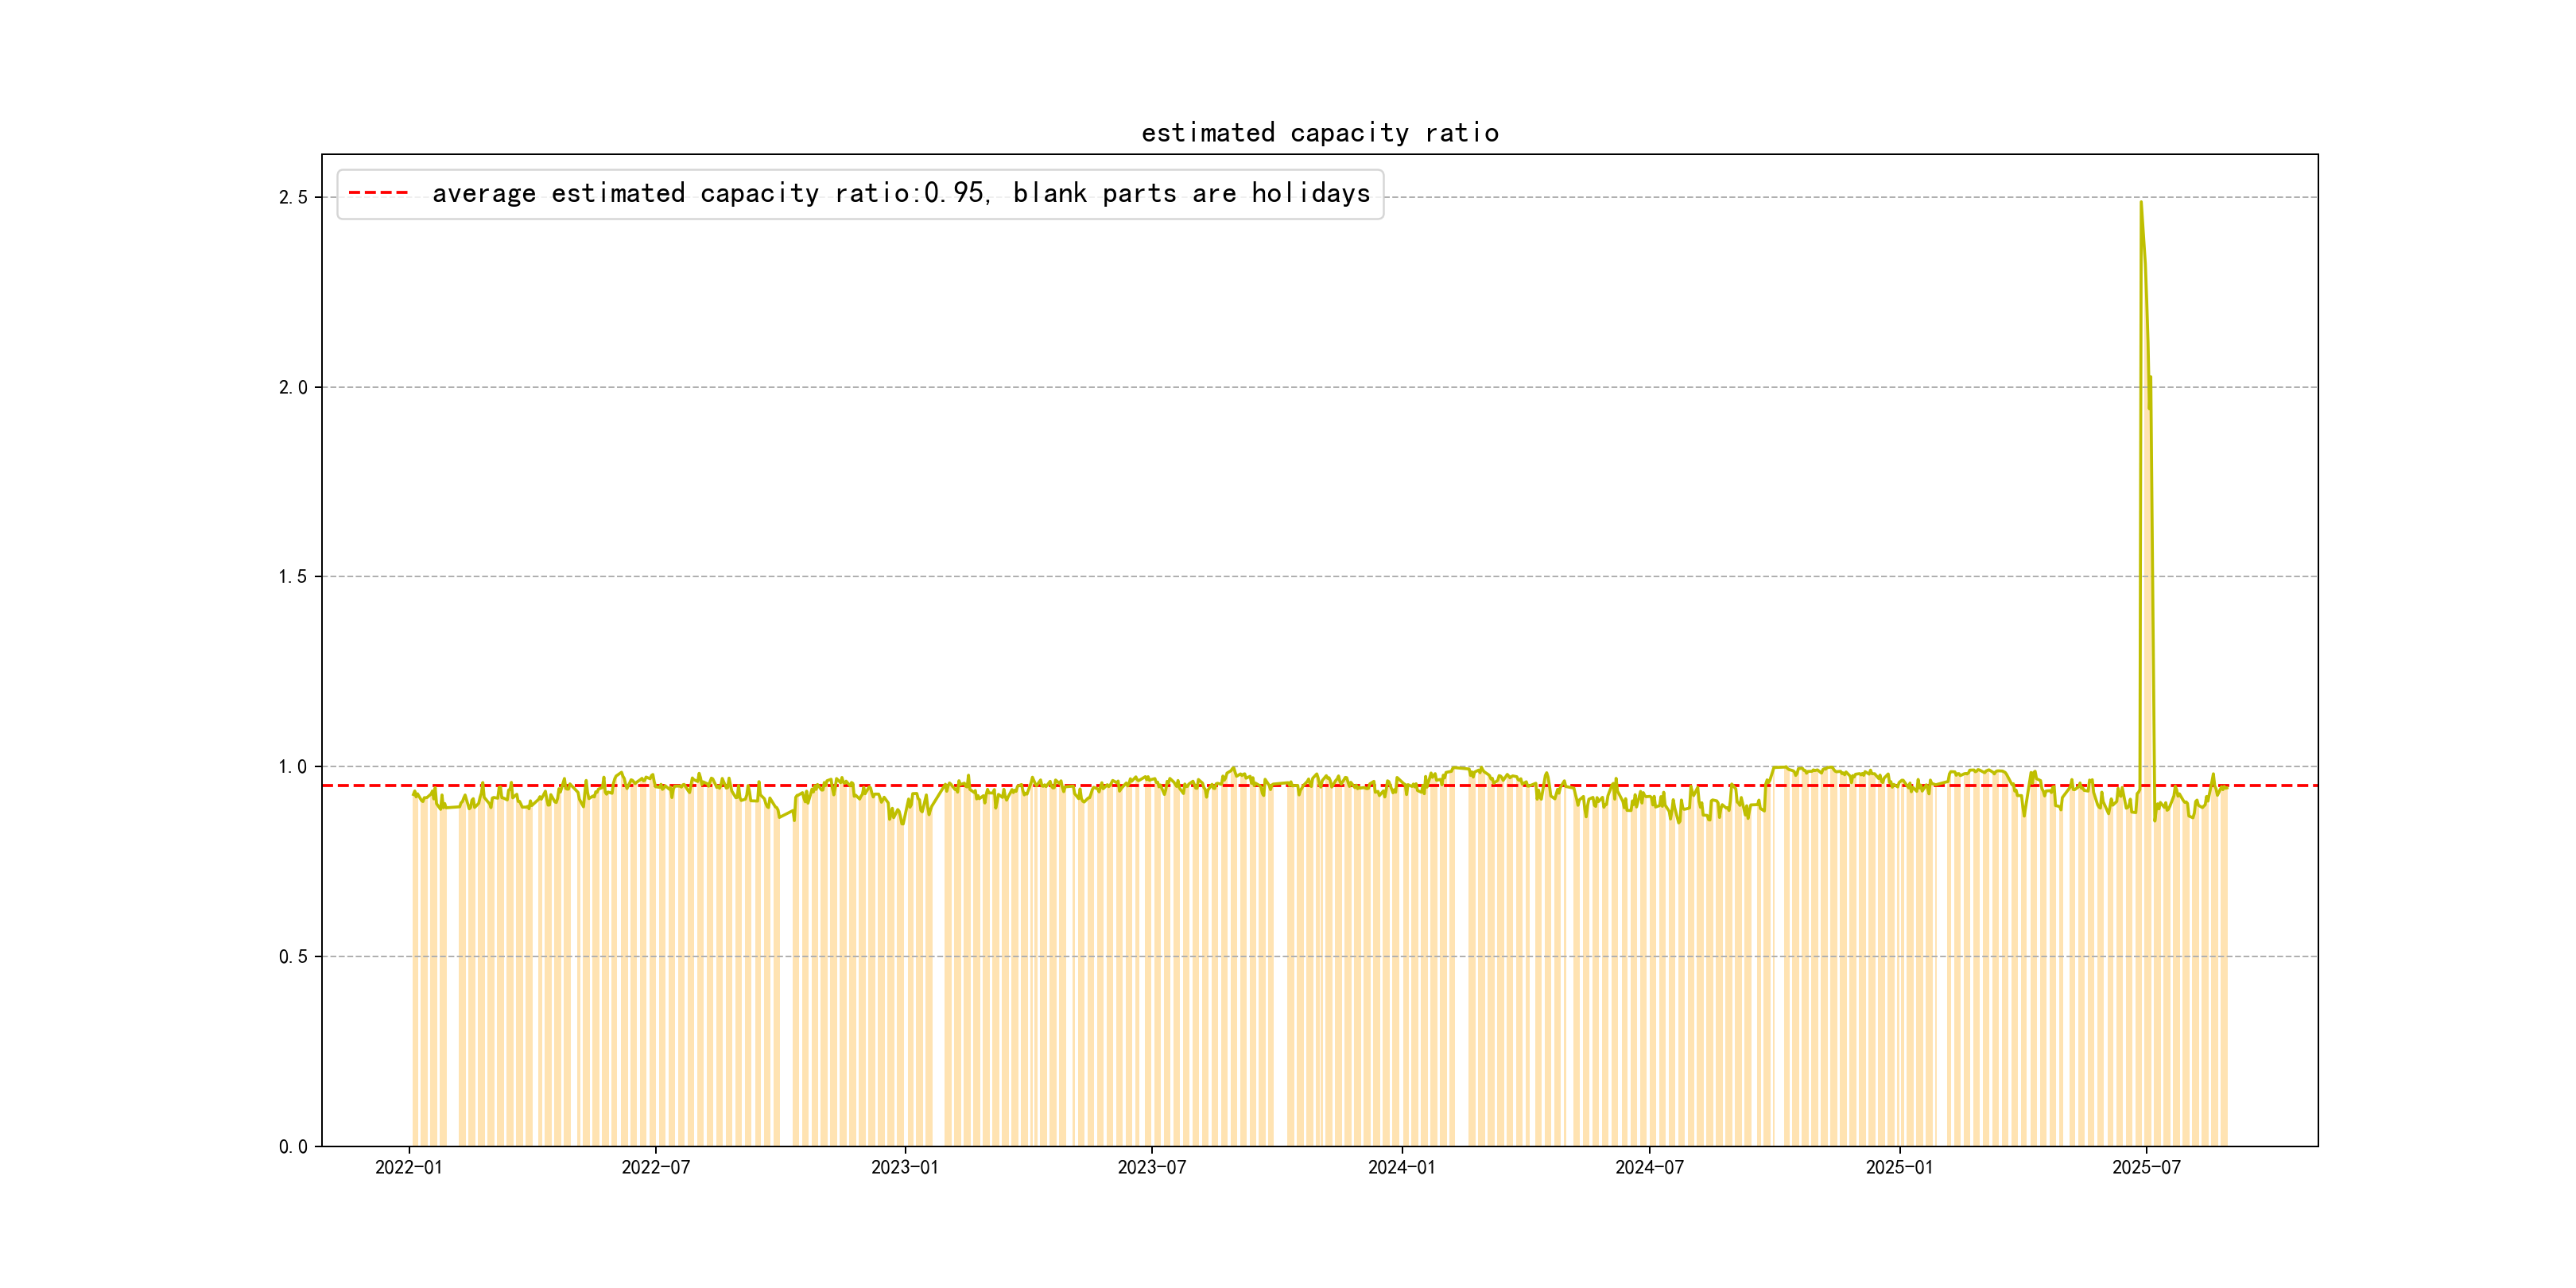Select the 2024-07 x-axis label
The width and height of the screenshot is (2576, 1288).
pyautogui.click(x=1649, y=1167)
